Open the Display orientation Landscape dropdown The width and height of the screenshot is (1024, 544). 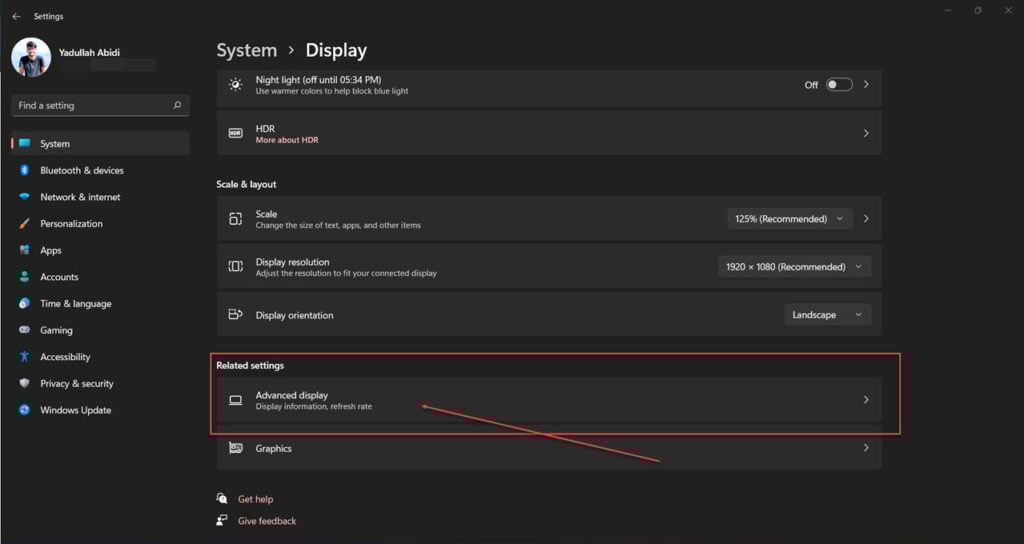827,315
